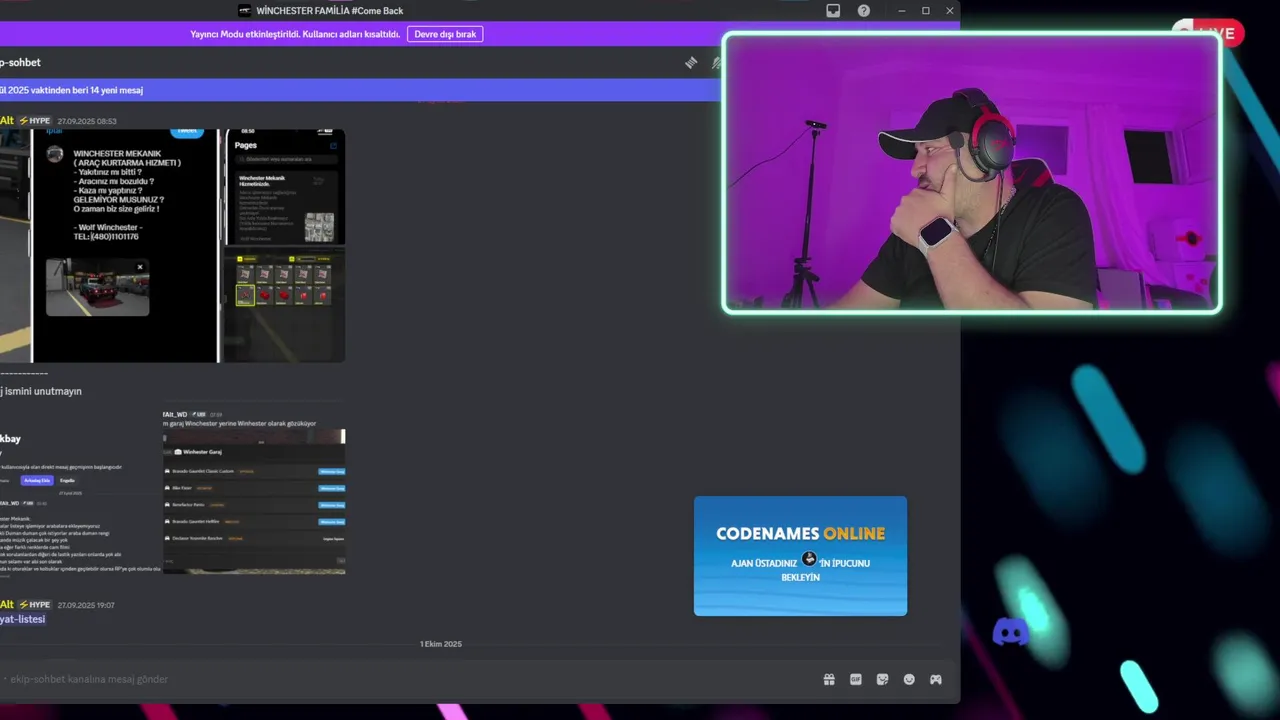Open the Discord help question mark icon
The width and height of the screenshot is (1280, 720).
tap(864, 11)
